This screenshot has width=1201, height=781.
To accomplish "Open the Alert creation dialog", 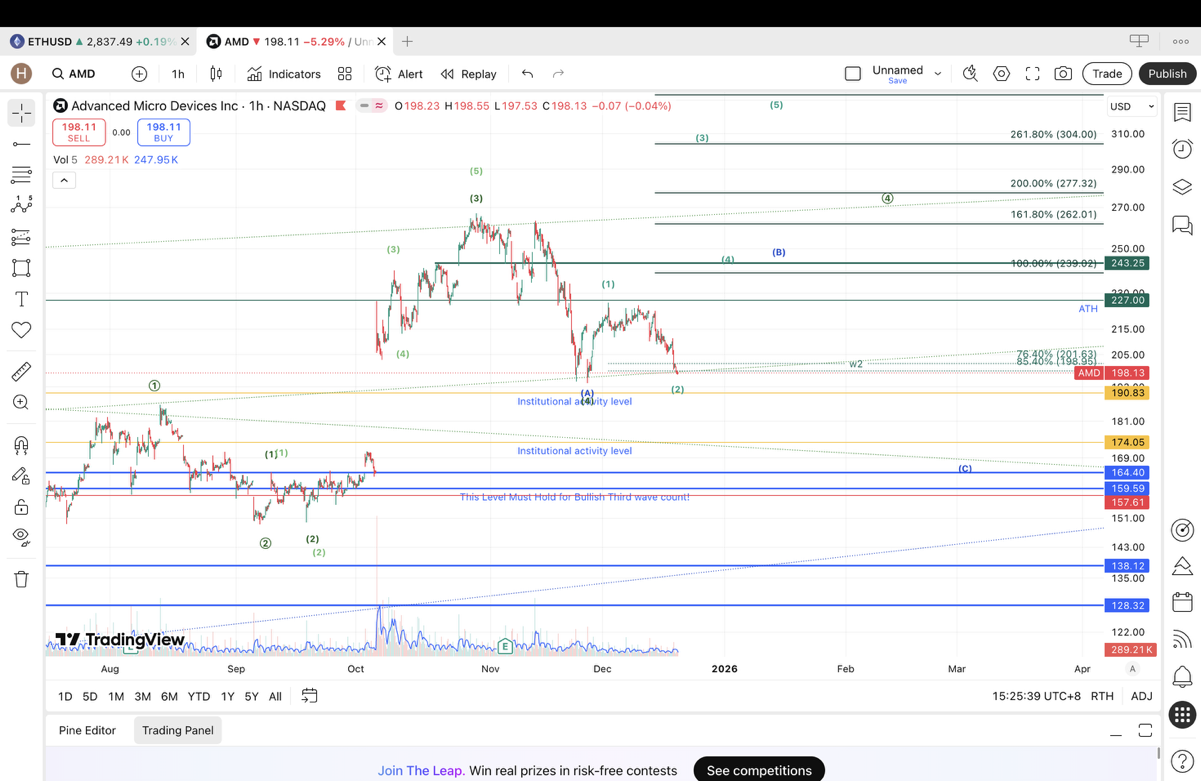I will [x=399, y=74].
